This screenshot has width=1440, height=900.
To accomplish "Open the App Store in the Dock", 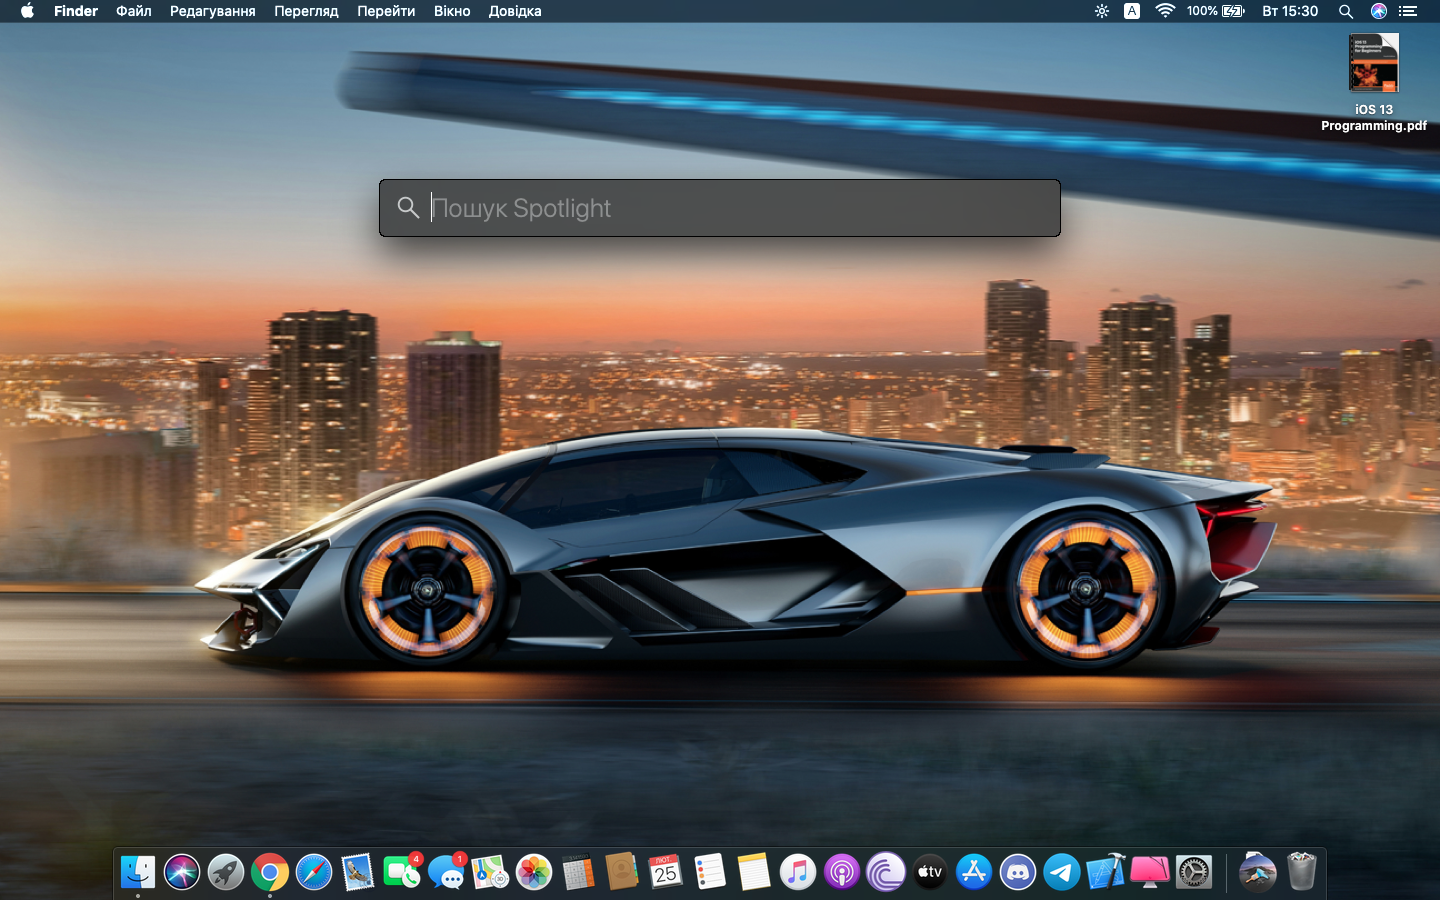I will pyautogui.click(x=974, y=872).
